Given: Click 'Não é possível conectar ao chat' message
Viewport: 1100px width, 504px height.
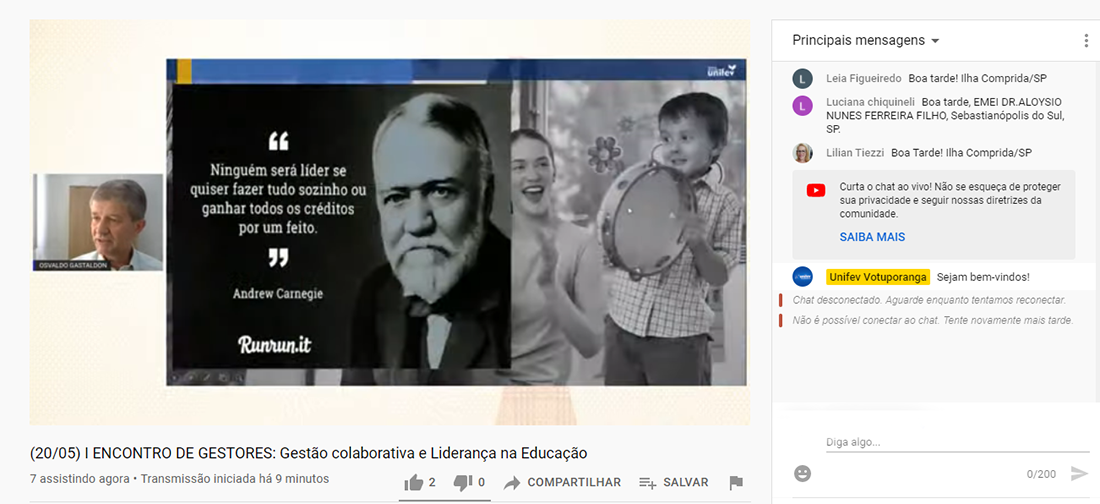Looking at the screenshot, I should tap(932, 320).
